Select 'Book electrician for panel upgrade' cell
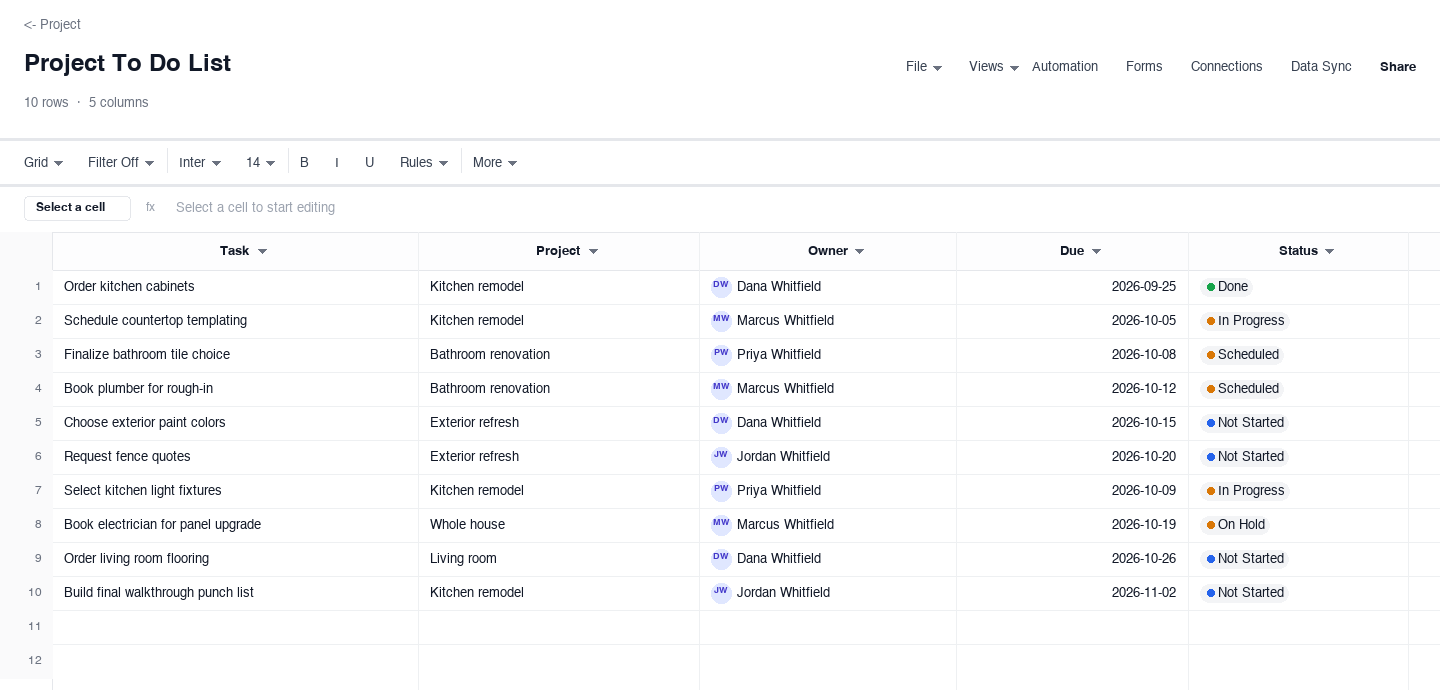The width and height of the screenshot is (1440, 690). click(236, 525)
